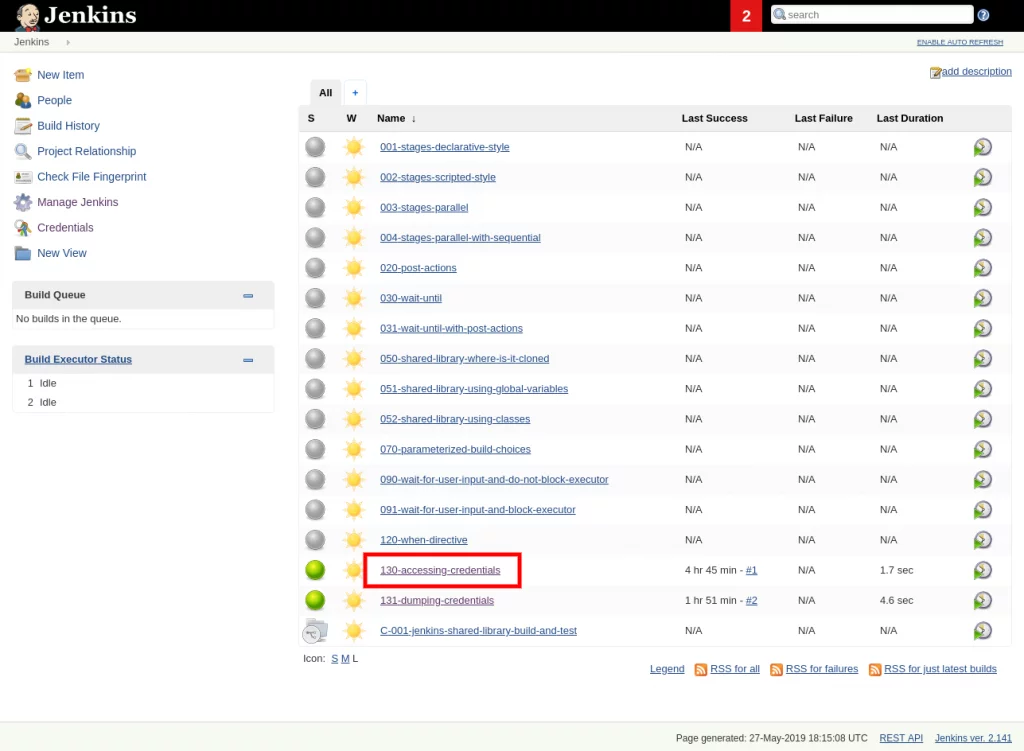Click the Credentials keys icon
Image resolution: width=1024 pixels, height=751 pixels.
point(23,228)
